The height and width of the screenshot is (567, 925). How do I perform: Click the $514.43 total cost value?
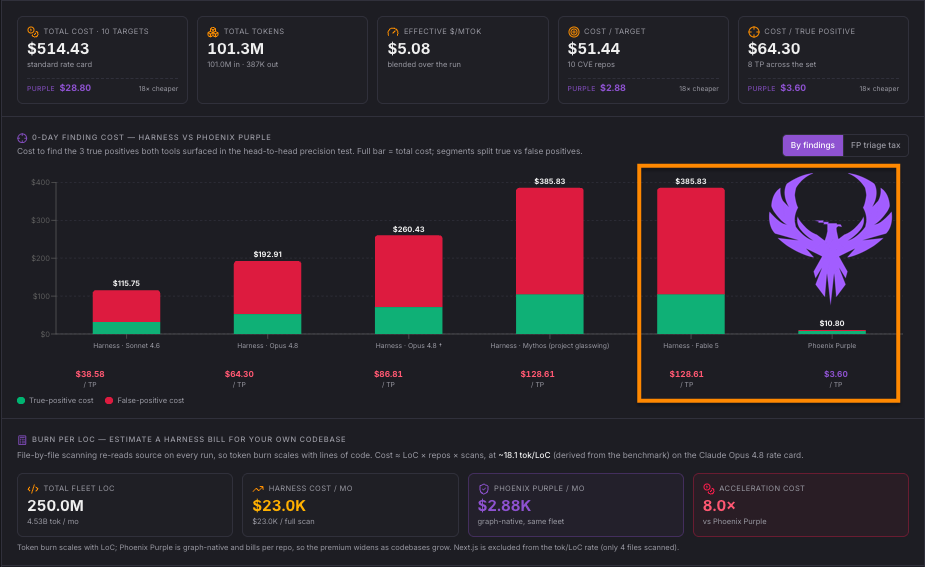tap(58, 49)
